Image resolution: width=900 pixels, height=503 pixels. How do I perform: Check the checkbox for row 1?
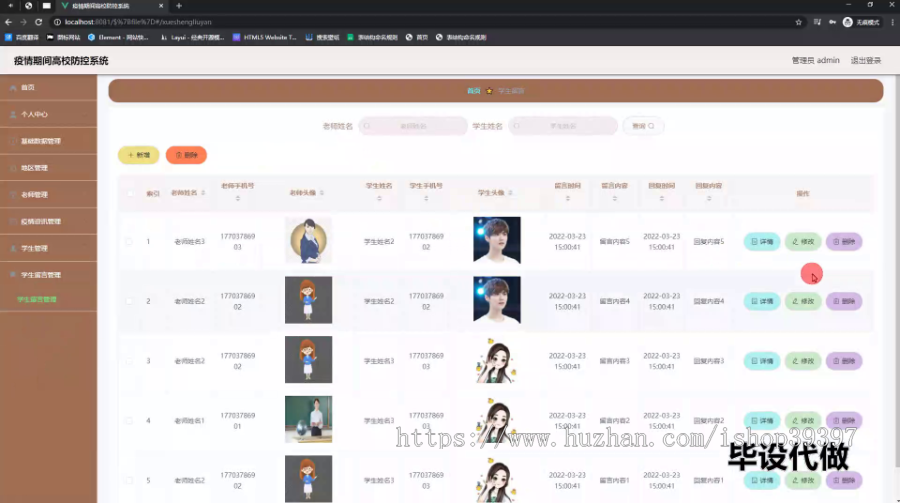(129, 242)
